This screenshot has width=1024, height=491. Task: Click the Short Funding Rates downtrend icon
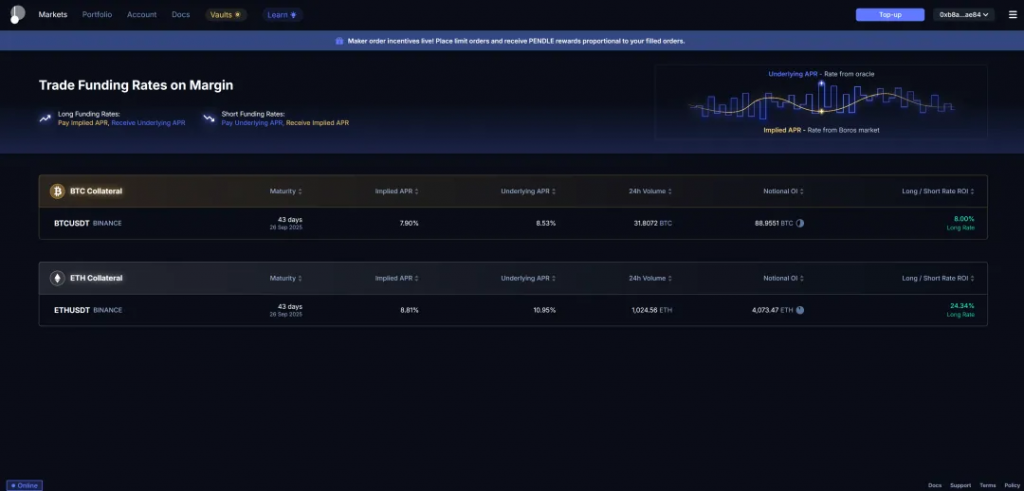208,118
